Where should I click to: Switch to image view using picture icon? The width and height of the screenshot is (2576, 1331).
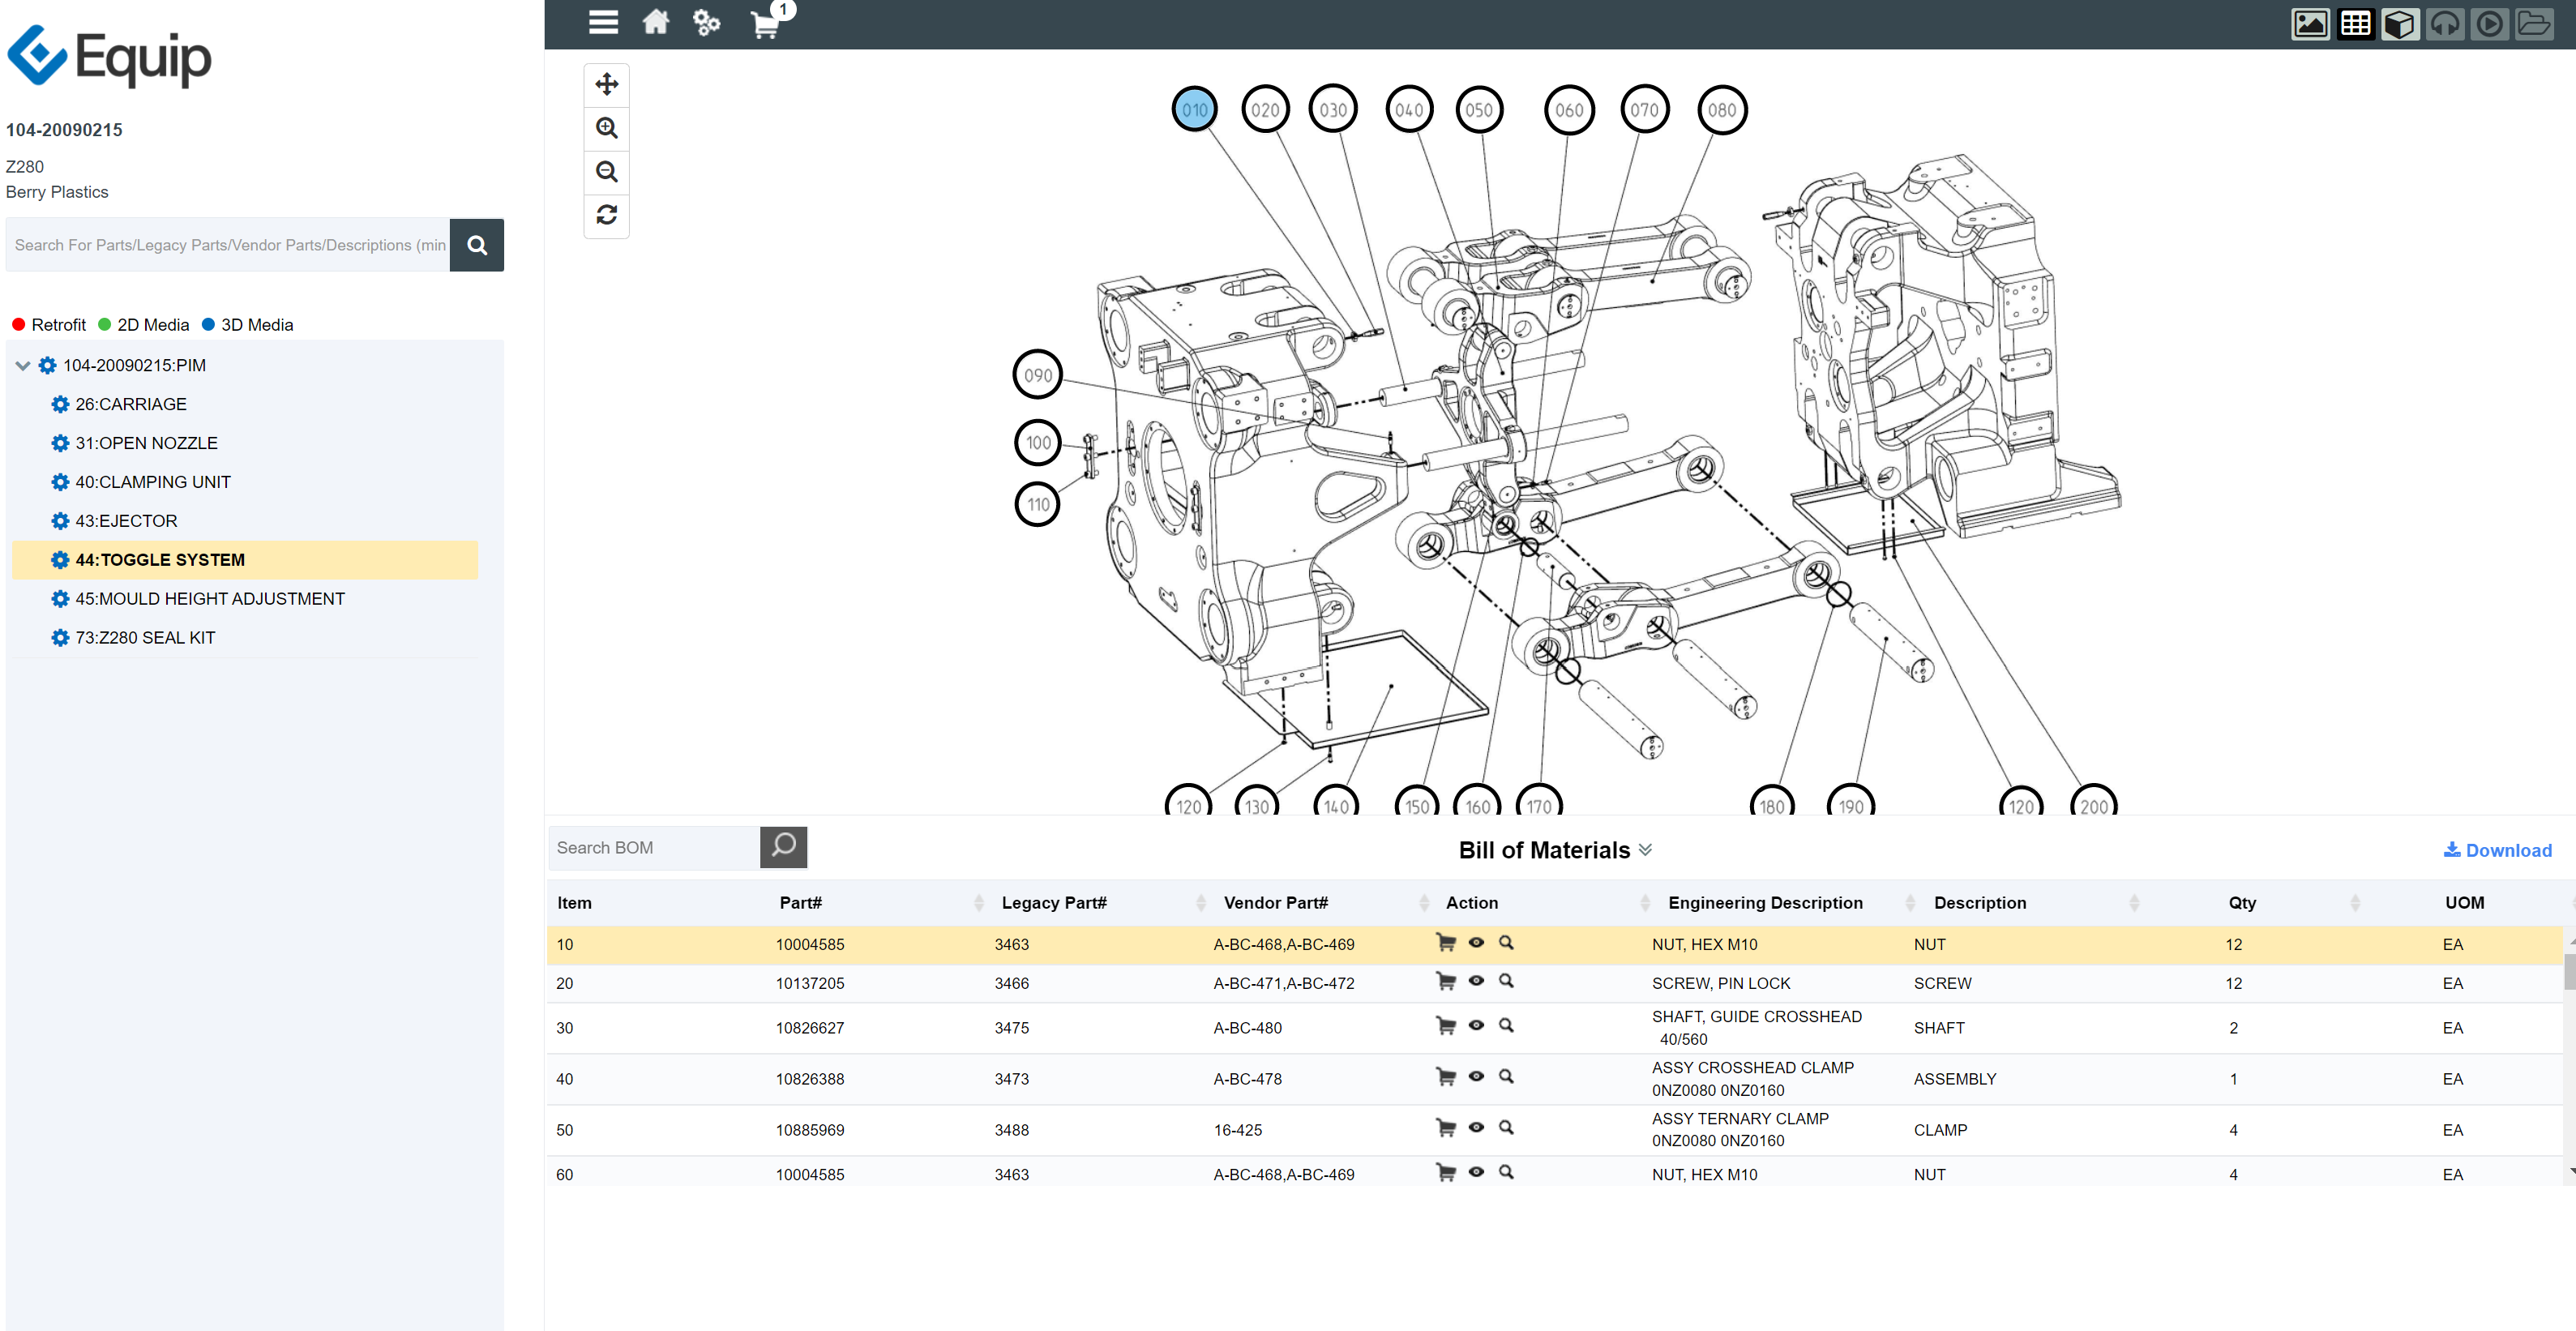[2310, 23]
